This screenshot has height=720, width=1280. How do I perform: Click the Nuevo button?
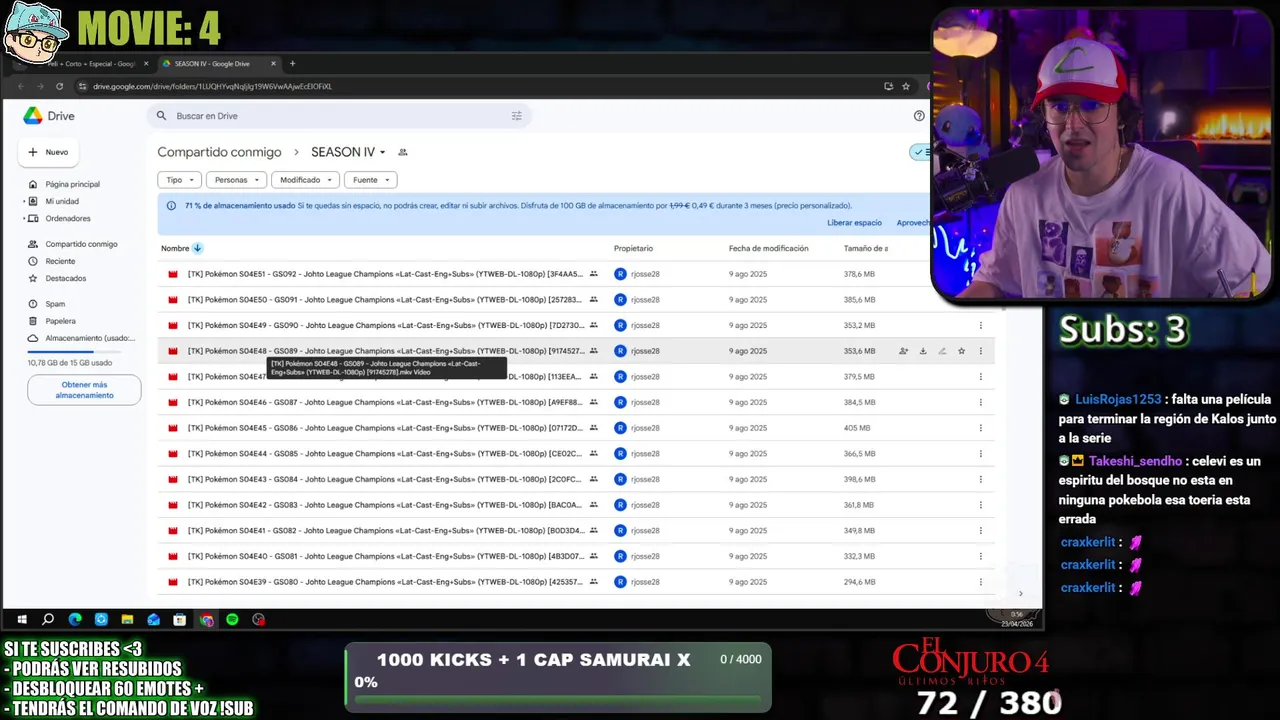coord(48,152)
